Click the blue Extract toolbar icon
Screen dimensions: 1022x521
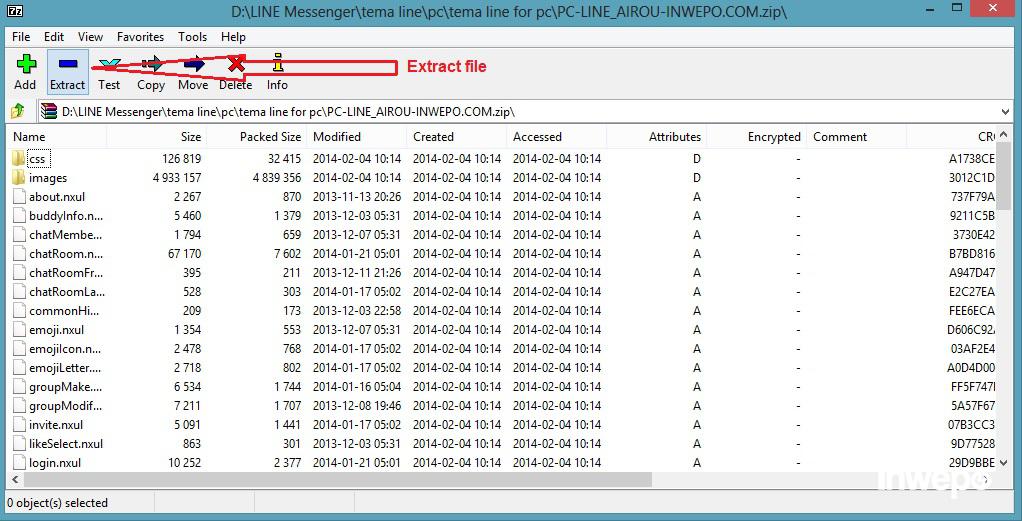pos(68,64)
